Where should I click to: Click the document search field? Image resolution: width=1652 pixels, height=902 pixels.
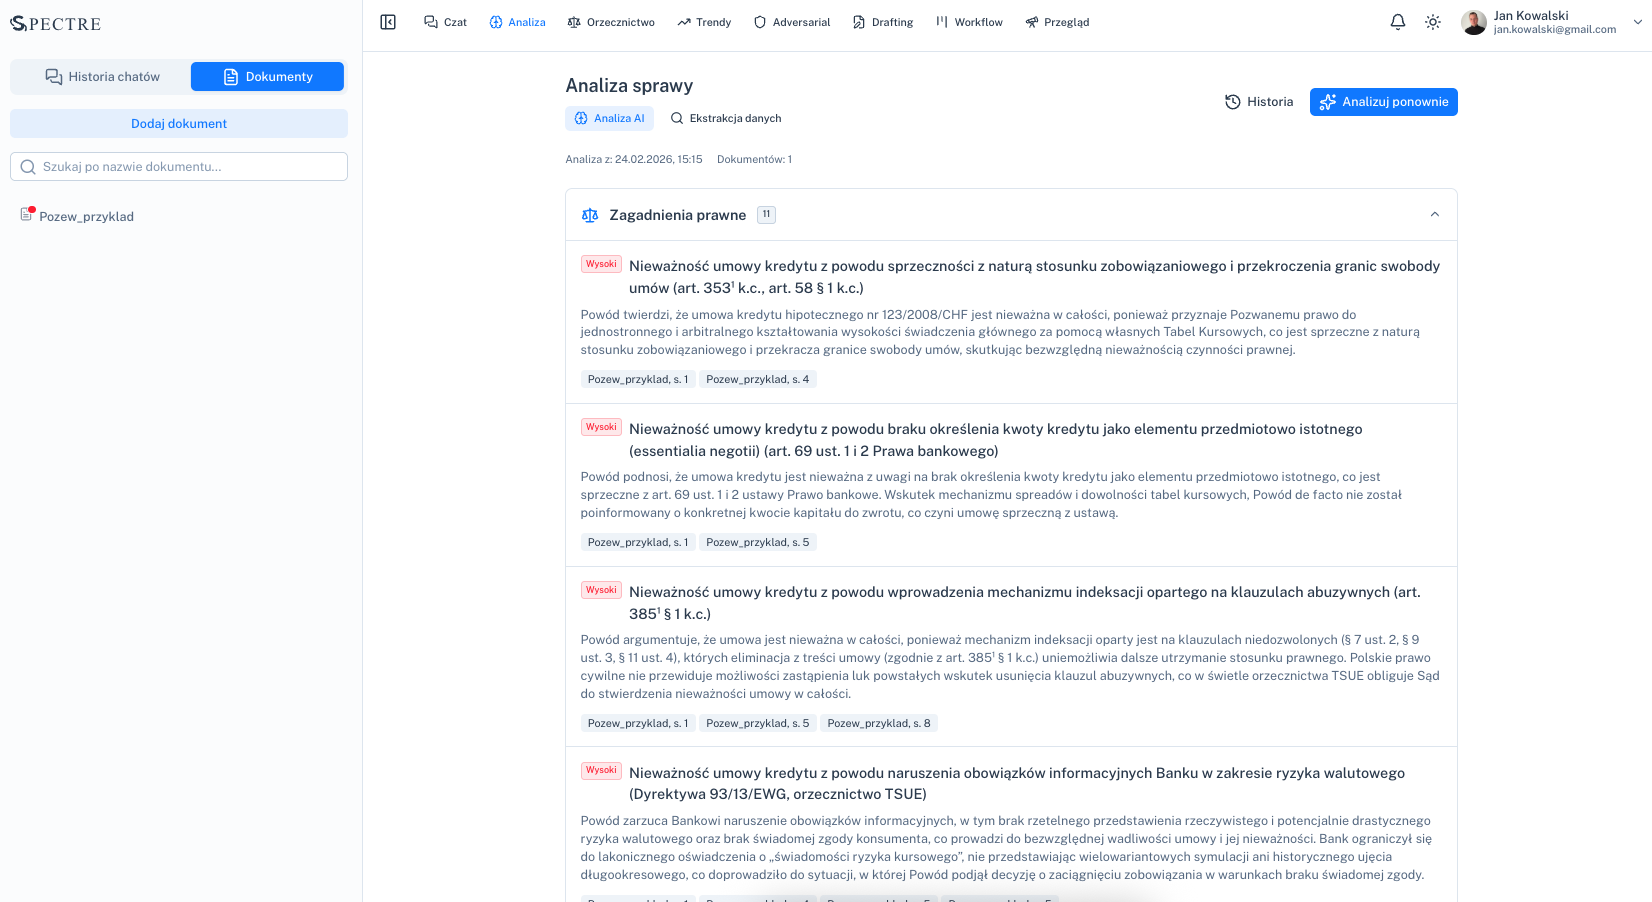[x=178, y=166]
